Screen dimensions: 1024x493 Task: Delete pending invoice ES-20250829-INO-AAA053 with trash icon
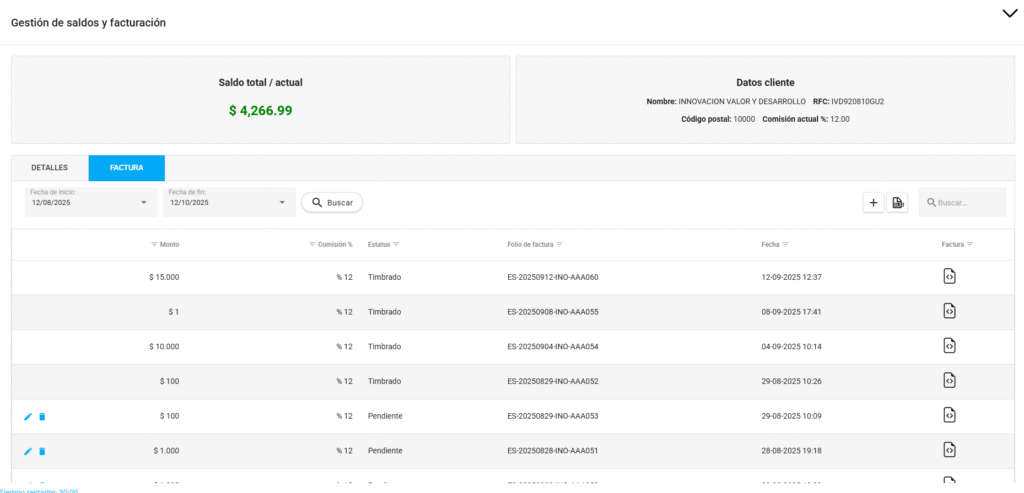(x=42, y=416)
